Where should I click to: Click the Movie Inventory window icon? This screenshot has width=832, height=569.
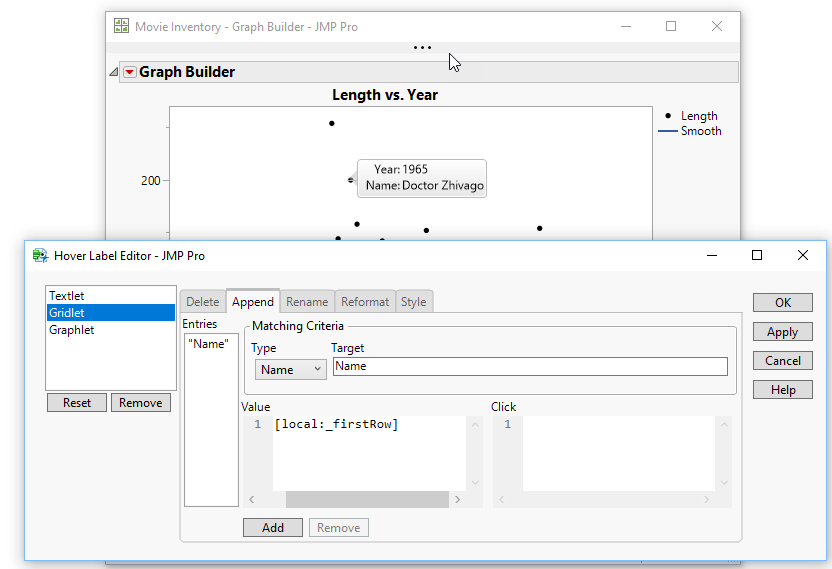(x=121, y=26)
